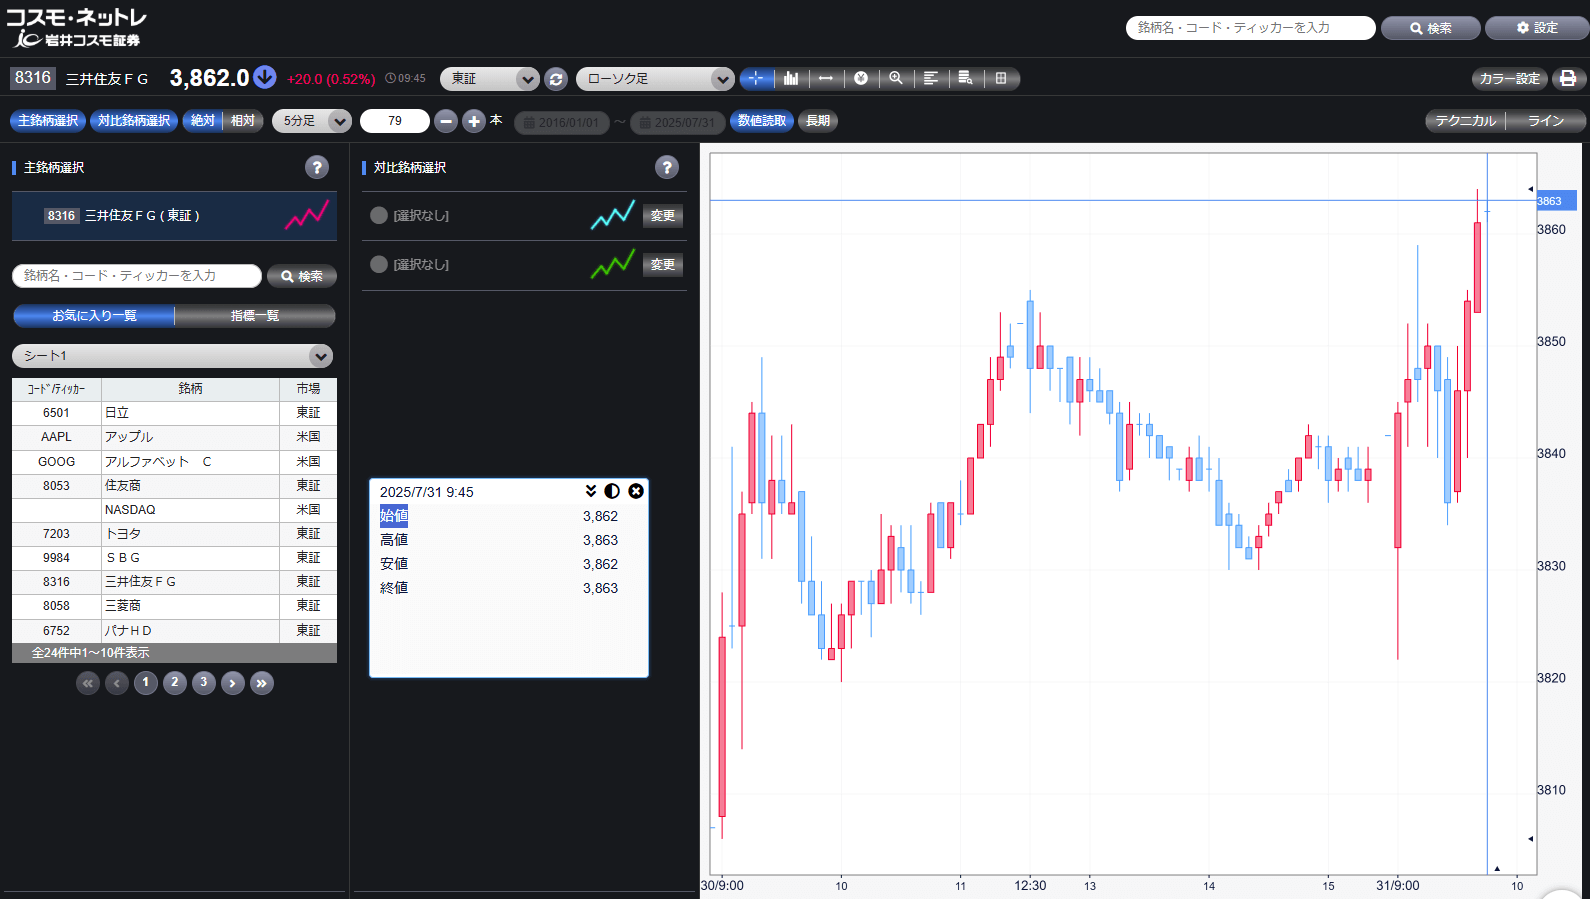The height and width of the screenshot is (899, 1590).
Task: Switch to the 指標一覧 tab
Action: click(255, 316)
